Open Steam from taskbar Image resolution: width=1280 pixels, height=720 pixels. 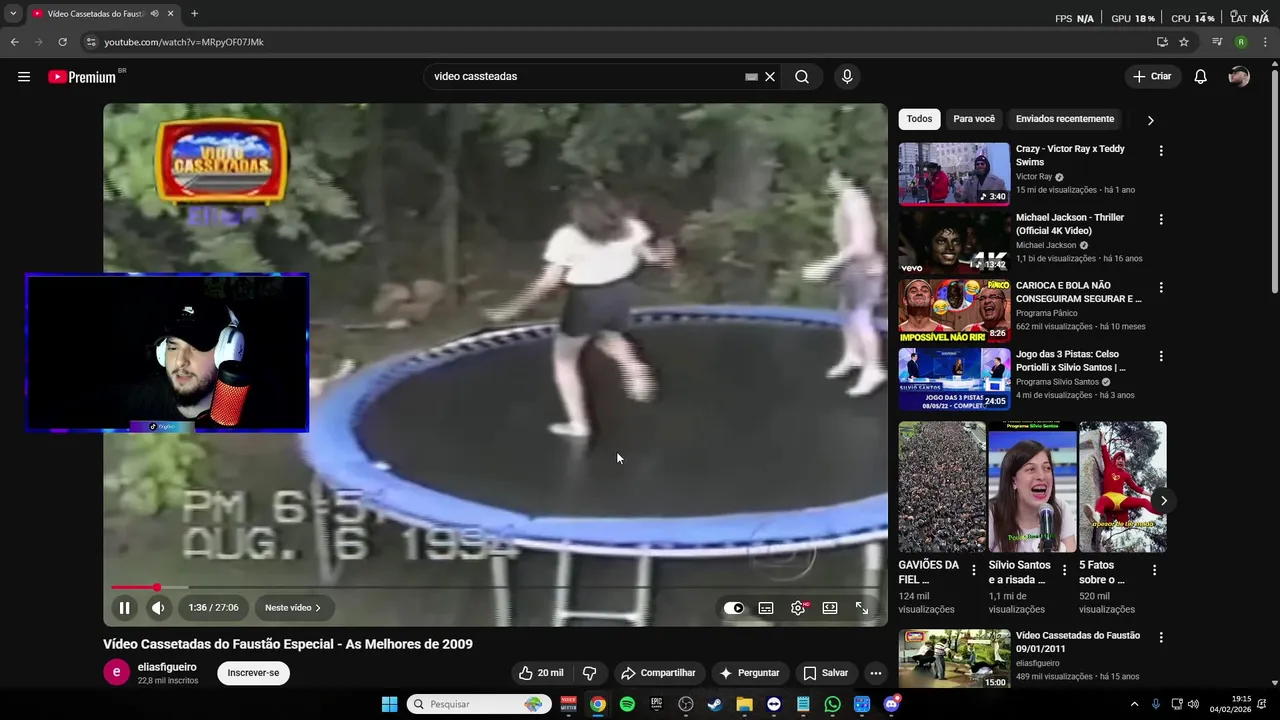[715, 704]
